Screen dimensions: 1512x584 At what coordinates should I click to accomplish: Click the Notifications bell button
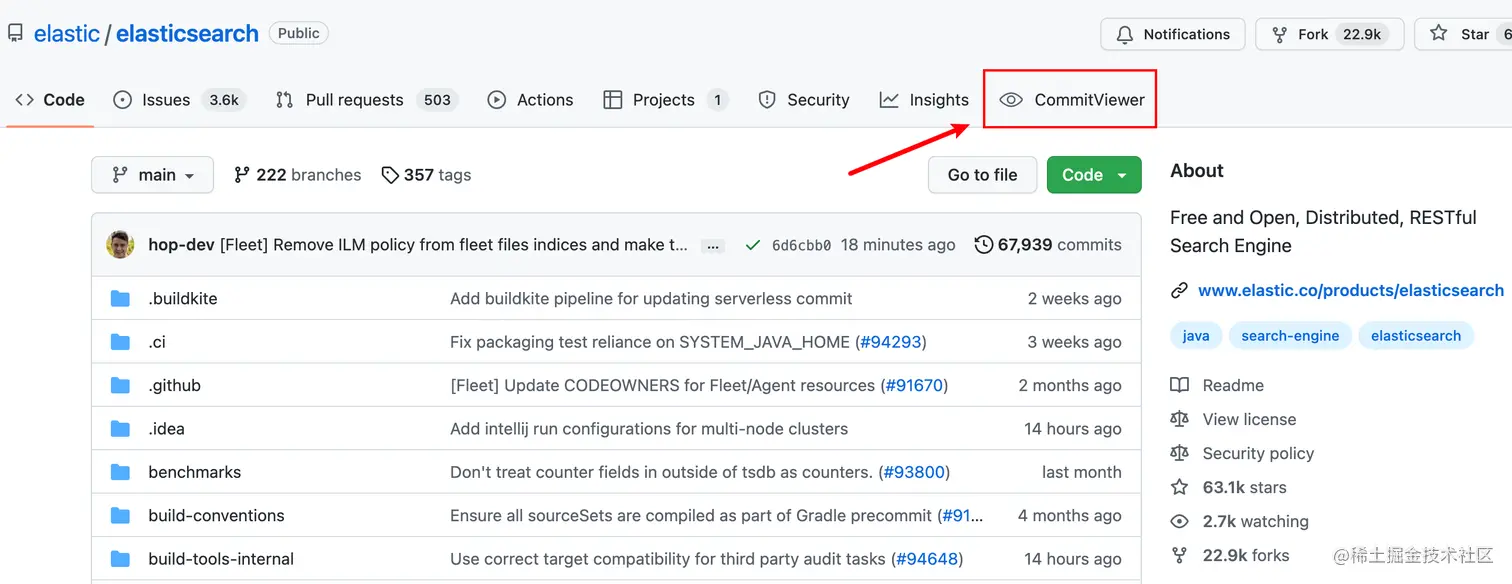(x=1172, y=34)
